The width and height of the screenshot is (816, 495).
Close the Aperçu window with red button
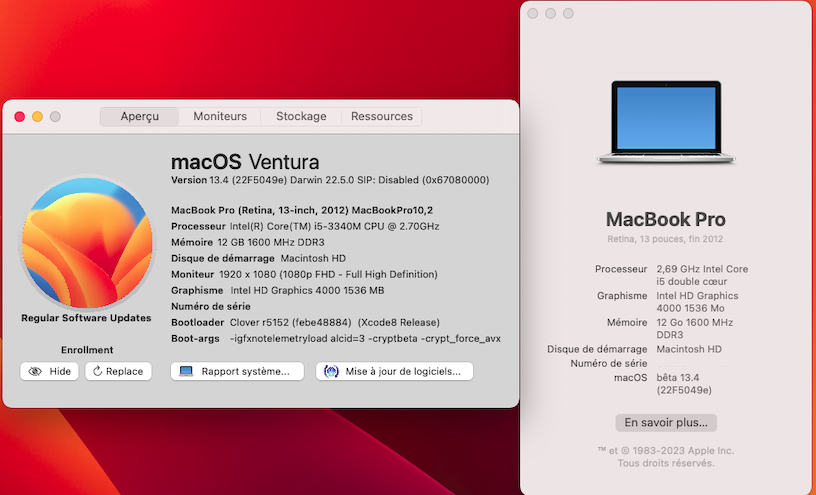[20, 117]
